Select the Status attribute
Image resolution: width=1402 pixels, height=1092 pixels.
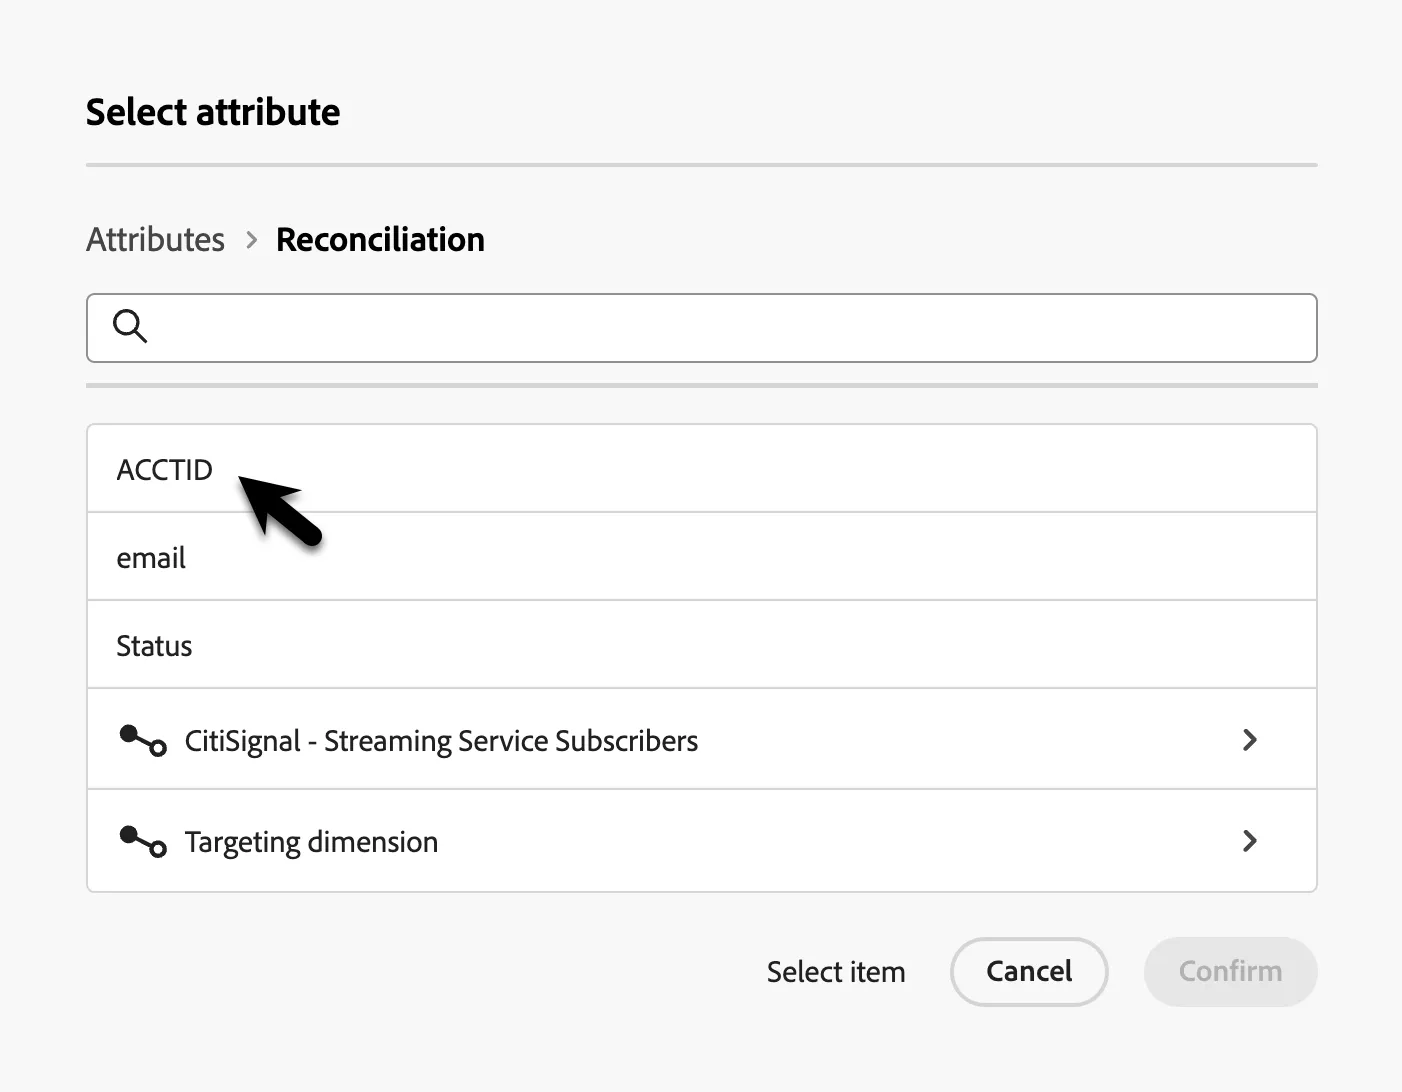coord(702,645)
